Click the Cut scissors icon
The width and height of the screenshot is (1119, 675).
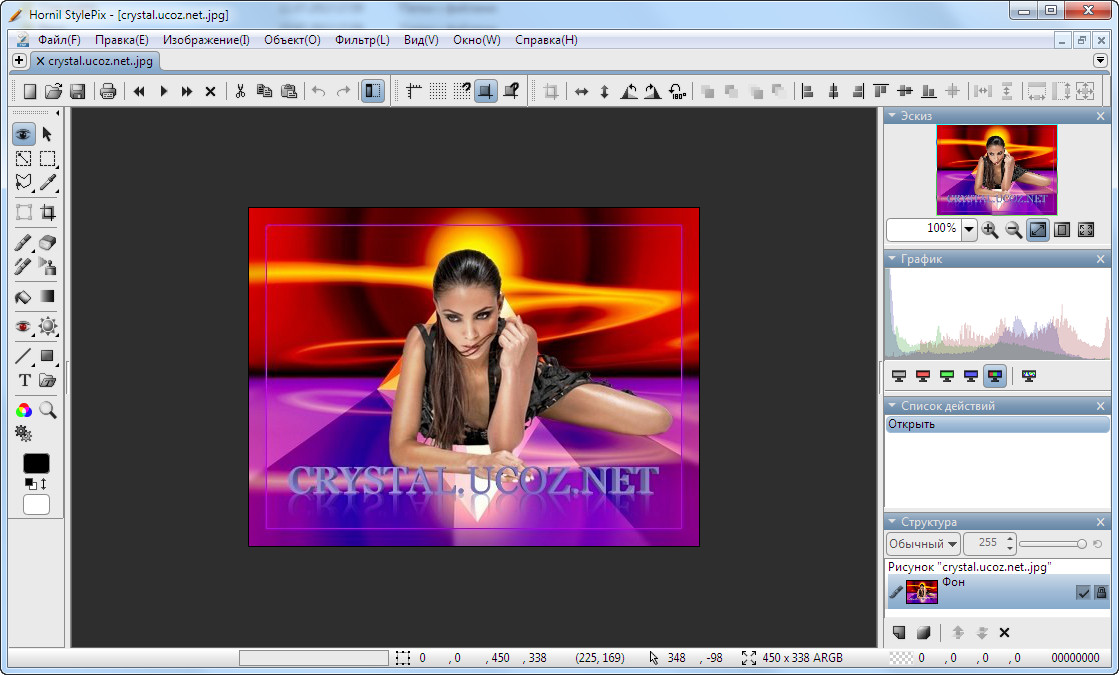[x=240, y=91]
